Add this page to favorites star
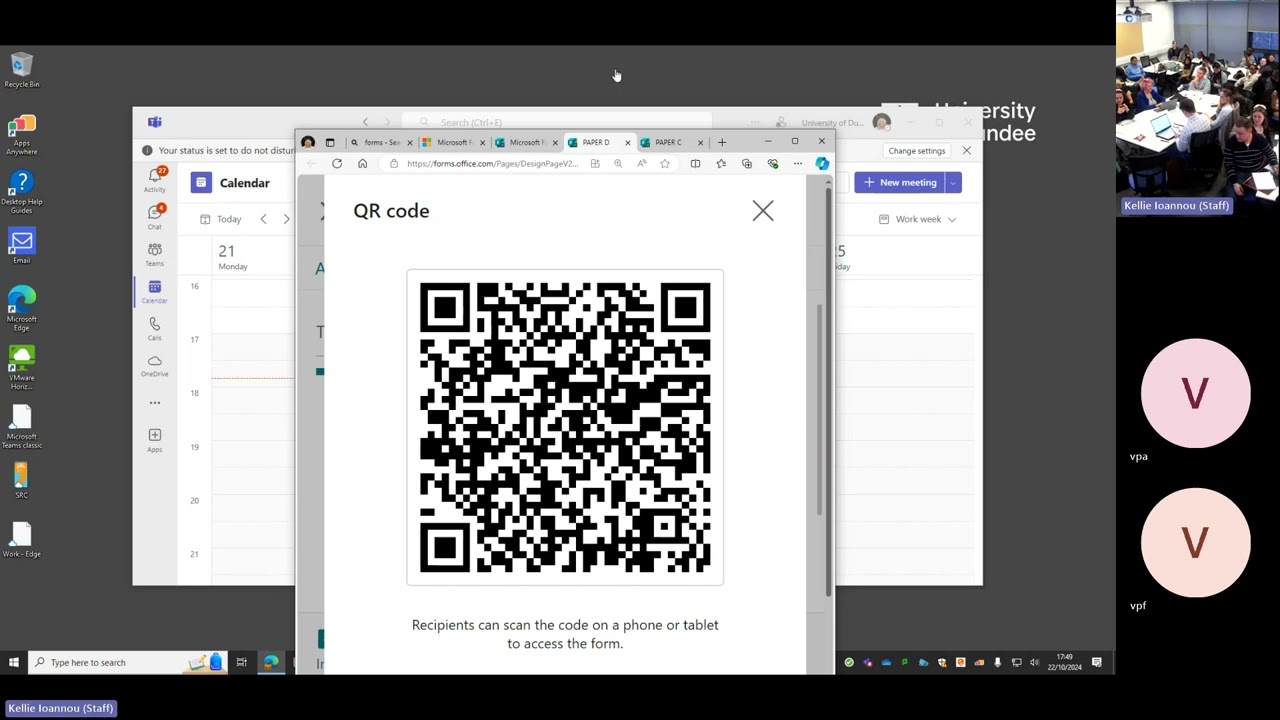The image size is (1280, 720). [664, 164]
